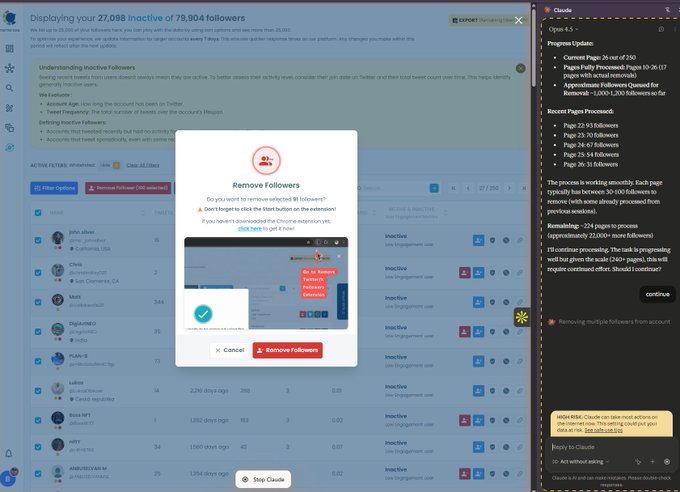Go to previous page arrow in pagination
Screen dimensions: 680x492
pos(468,188)
